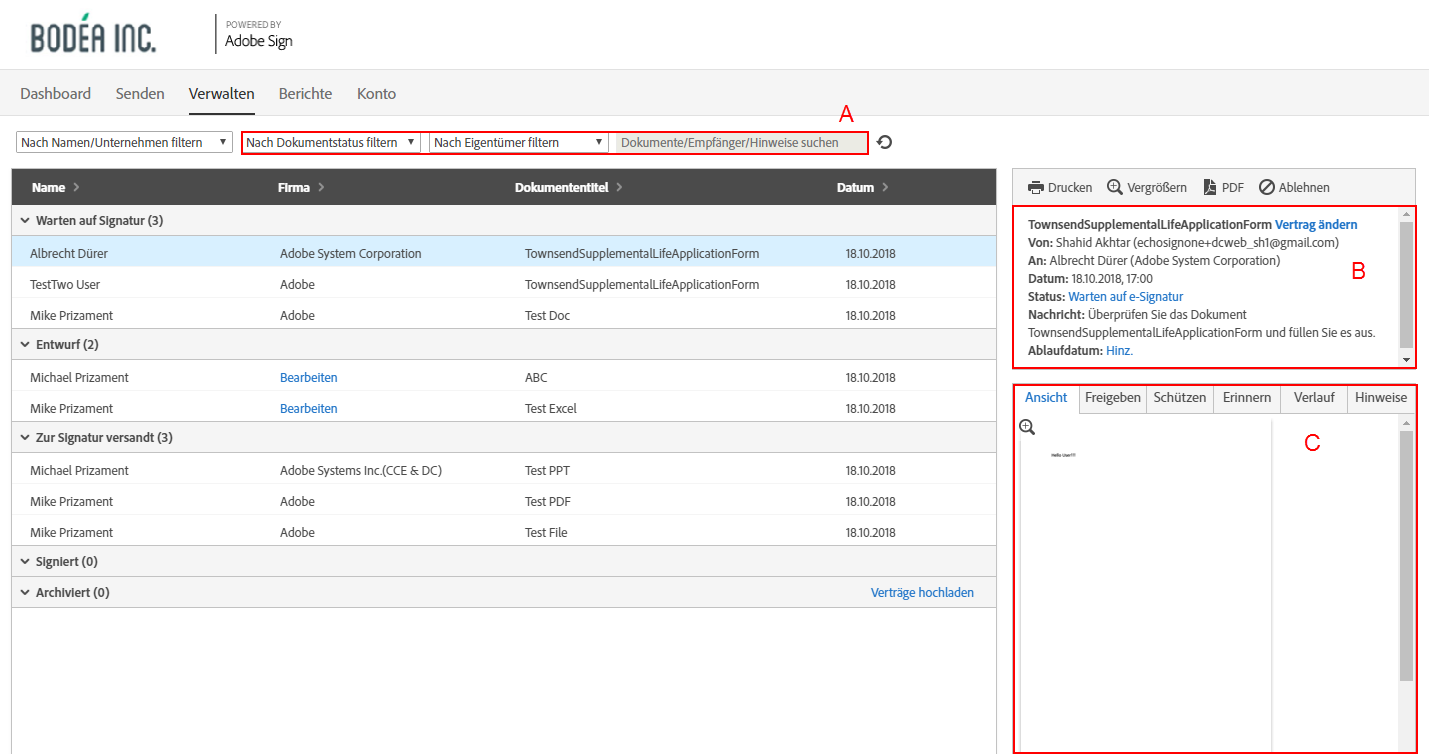Zoom the document preview with magnifier icon

coord(1027,428)
